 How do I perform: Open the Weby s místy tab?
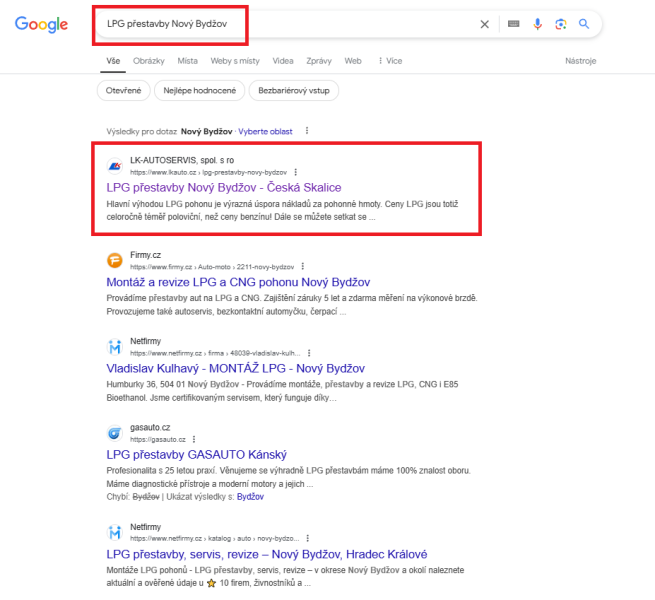coord(235,61)
